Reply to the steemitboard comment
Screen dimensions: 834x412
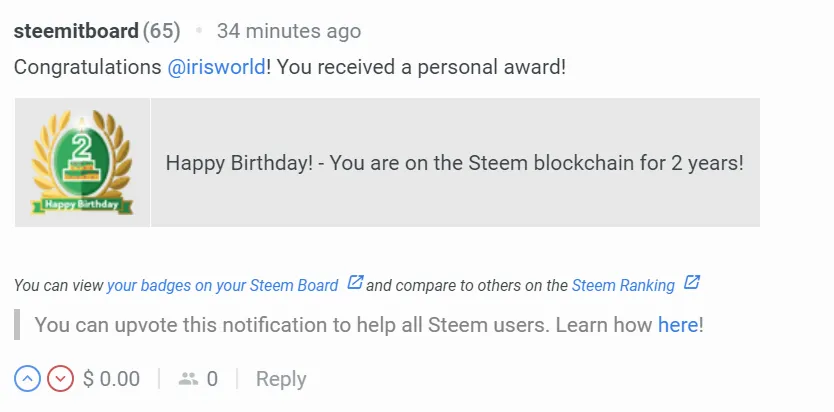click(281, 379)
